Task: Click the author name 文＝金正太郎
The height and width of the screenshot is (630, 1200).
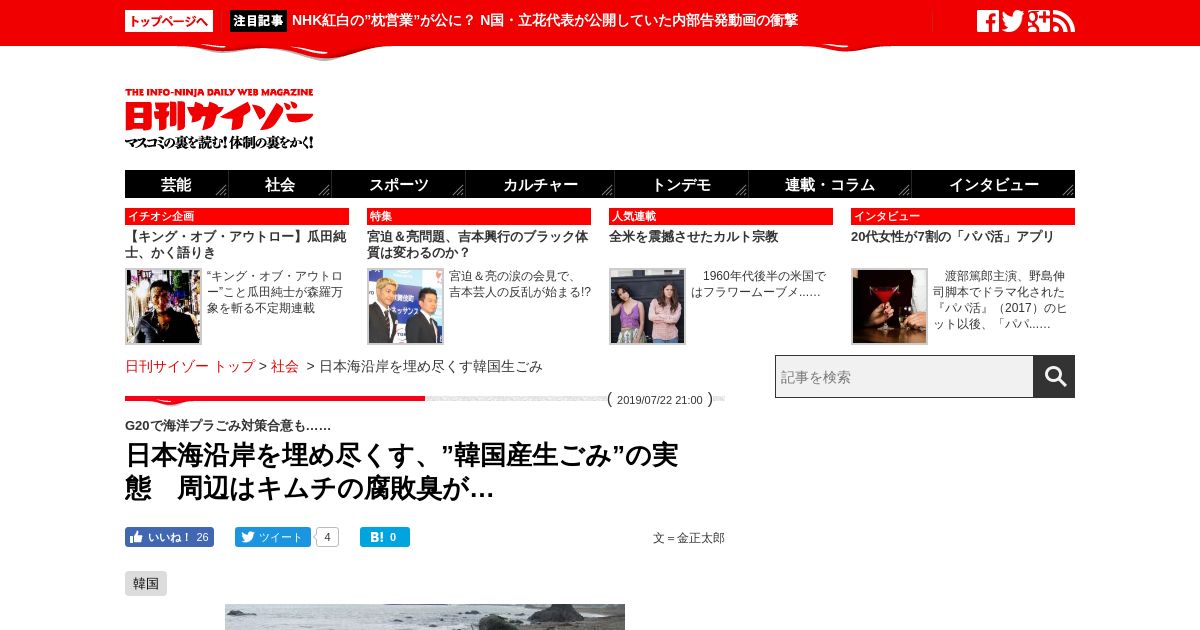Action: (689, 538)
